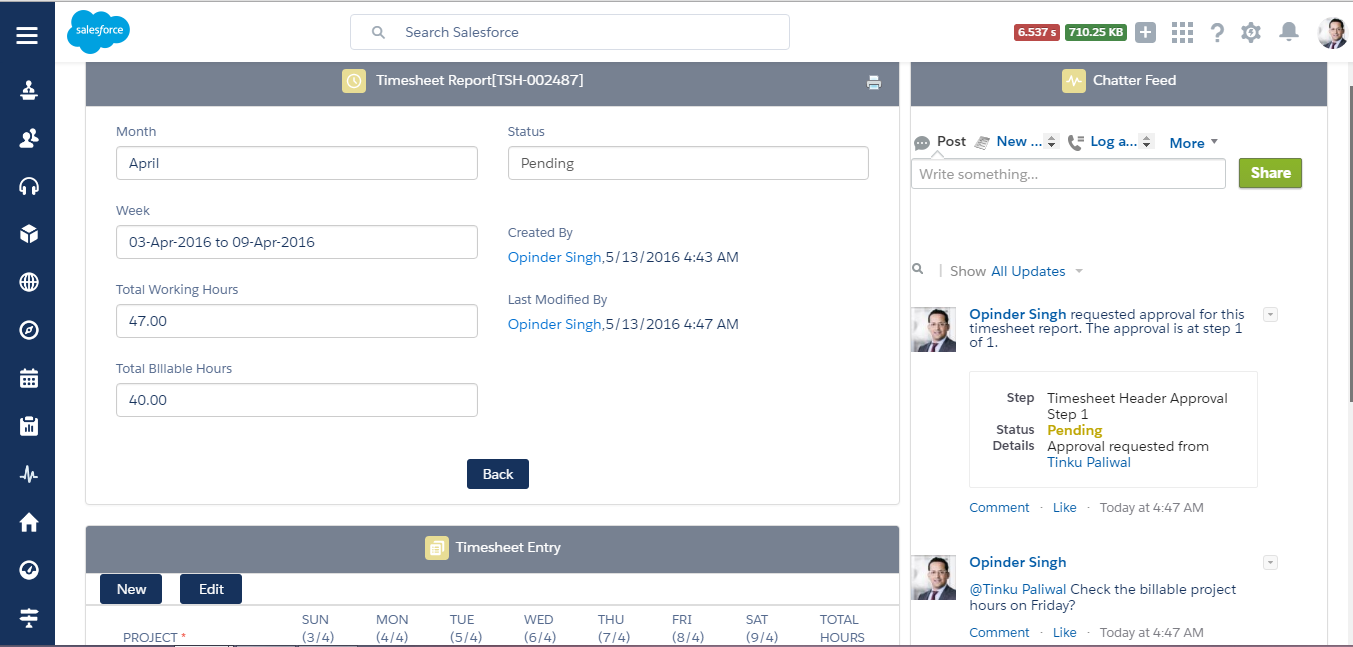Open the signpost icon in sidebar
Viewport: 1353px width, 647px height.
click(x=29, y=618)
